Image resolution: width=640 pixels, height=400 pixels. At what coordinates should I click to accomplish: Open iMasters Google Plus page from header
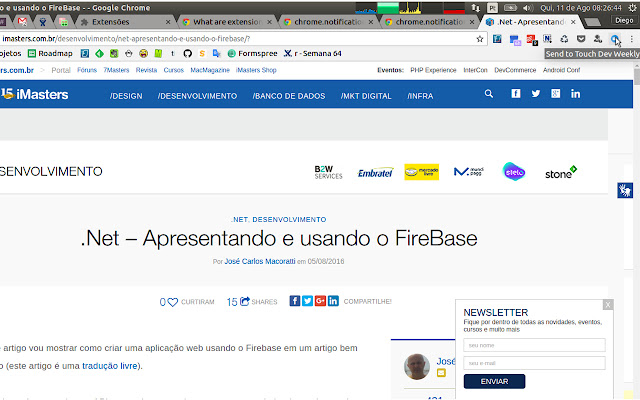tap(556, 94)
